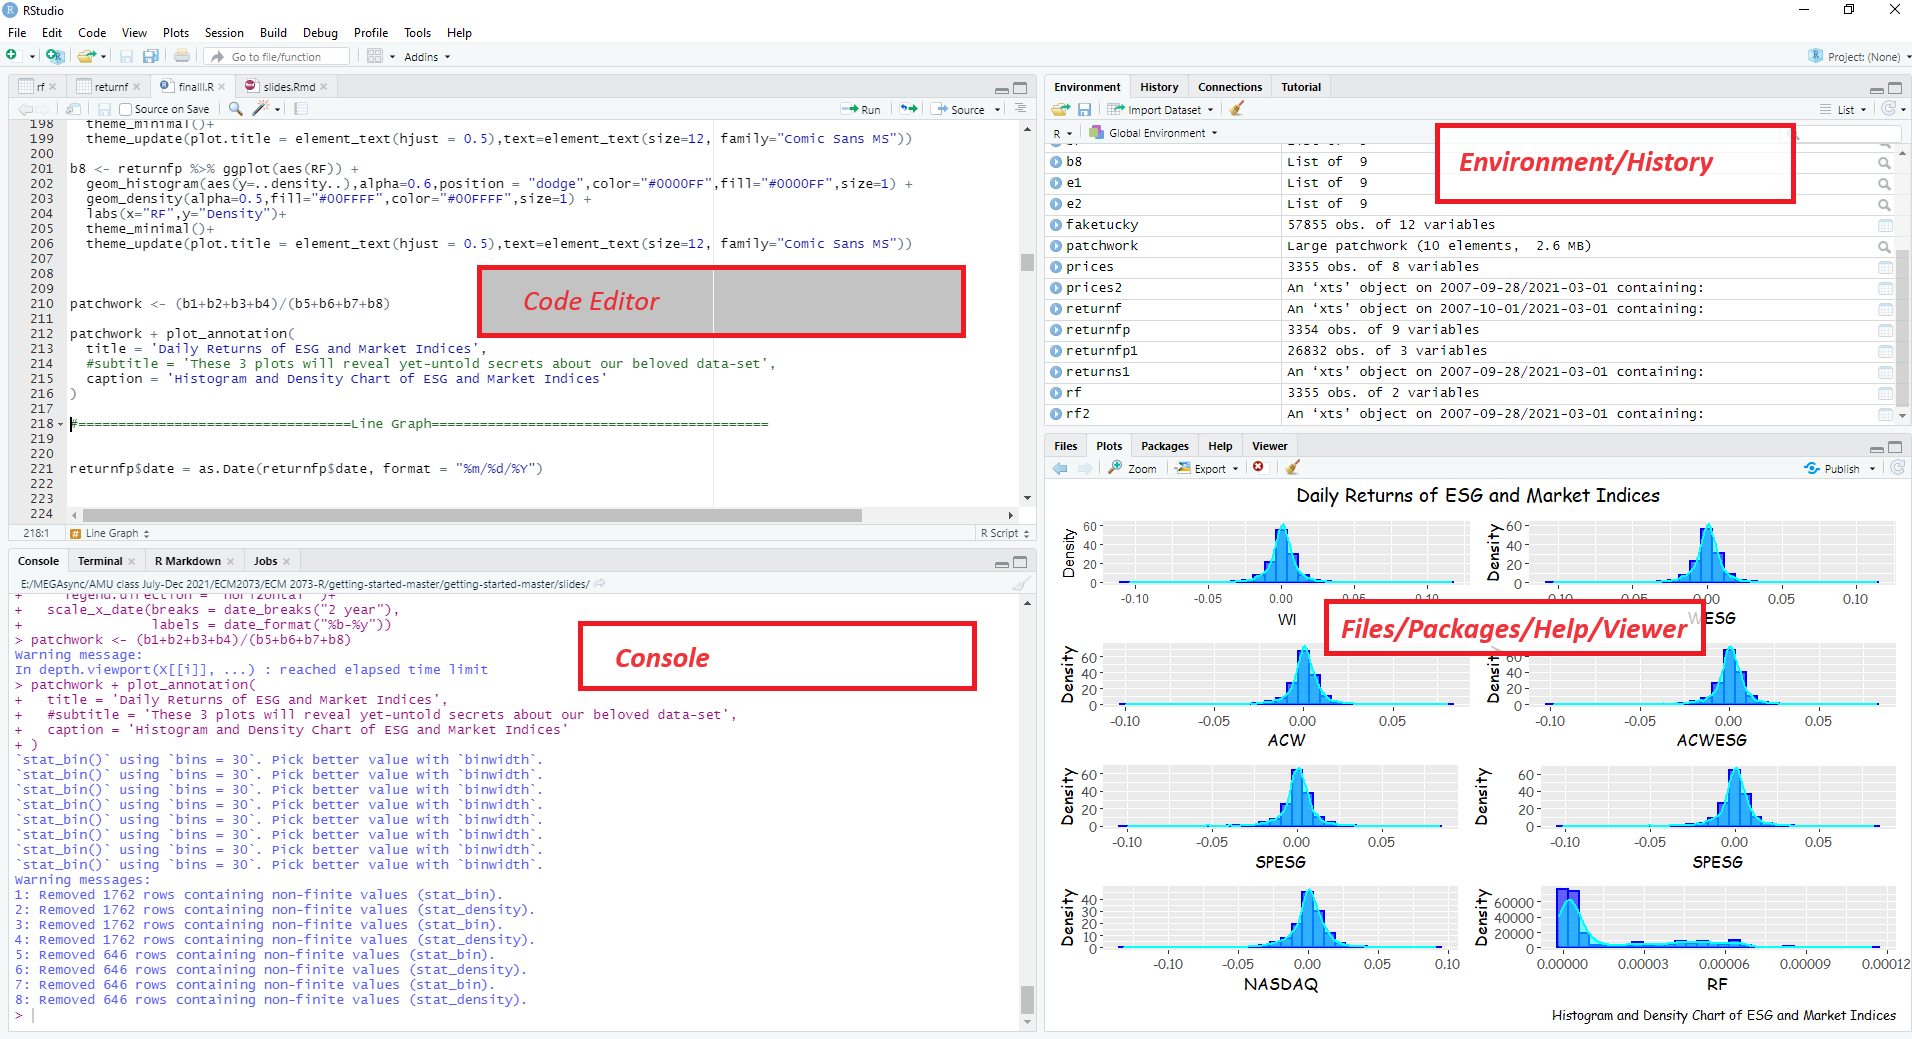Image resolution: width=1912 pixels, height=1039 pixels.
Task: Toggle the Source on Save checkbox
Action: tap(126, 110)
